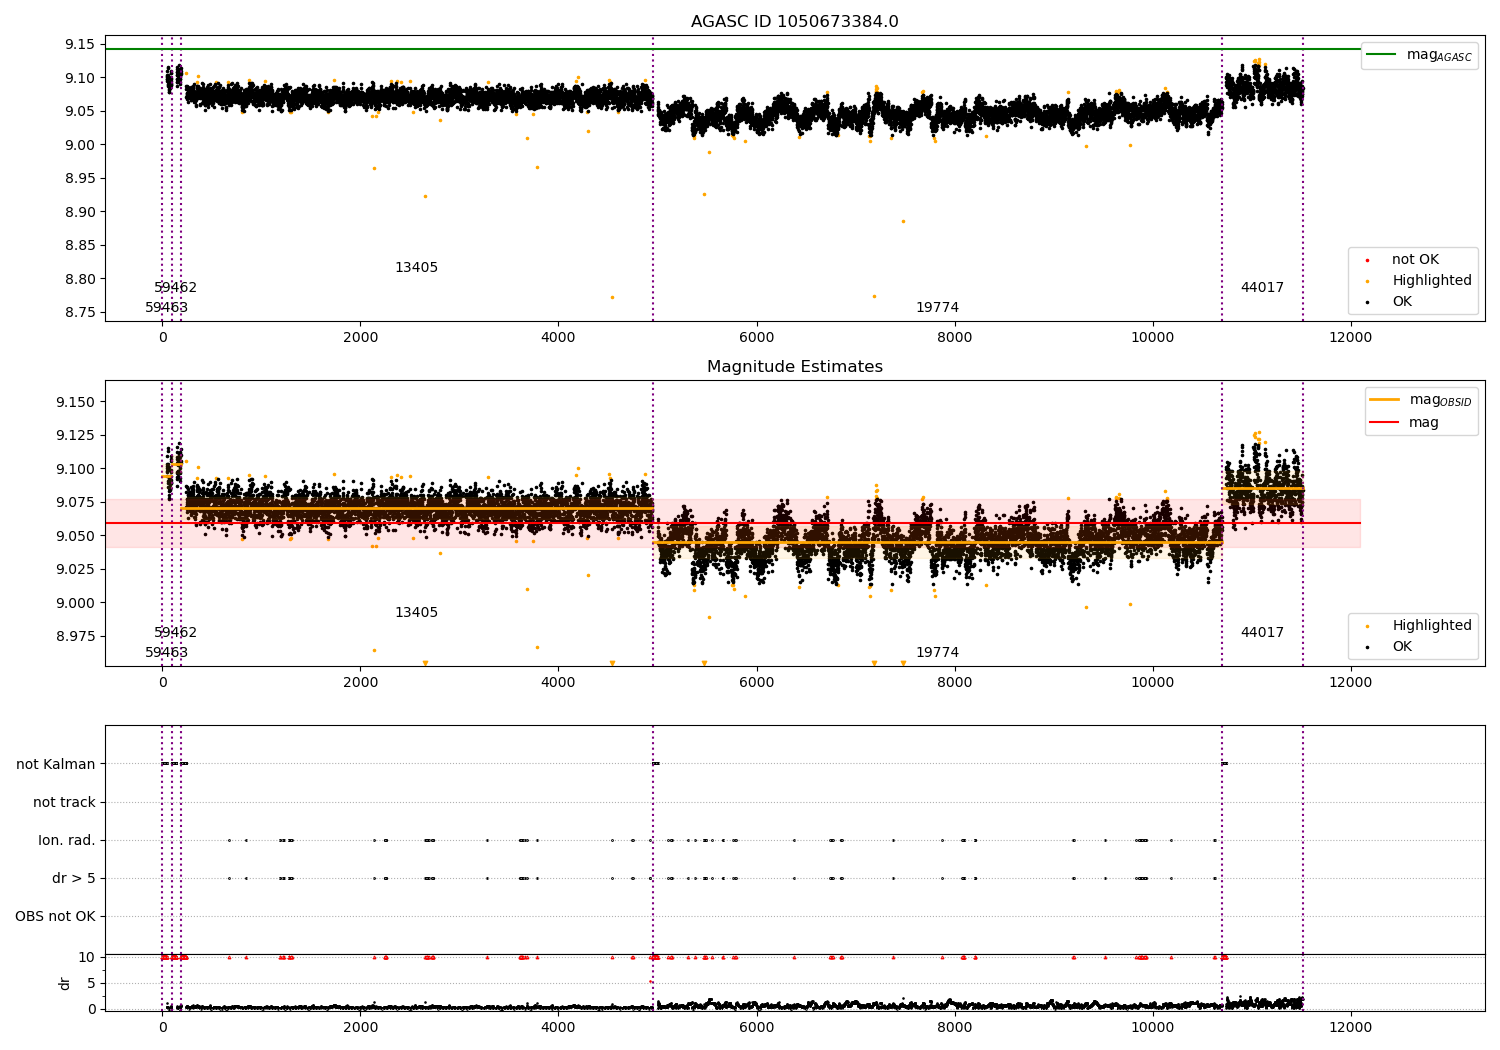Click obsid label 13405 in top plot
1500x1050 pixels.
[416, 268]
